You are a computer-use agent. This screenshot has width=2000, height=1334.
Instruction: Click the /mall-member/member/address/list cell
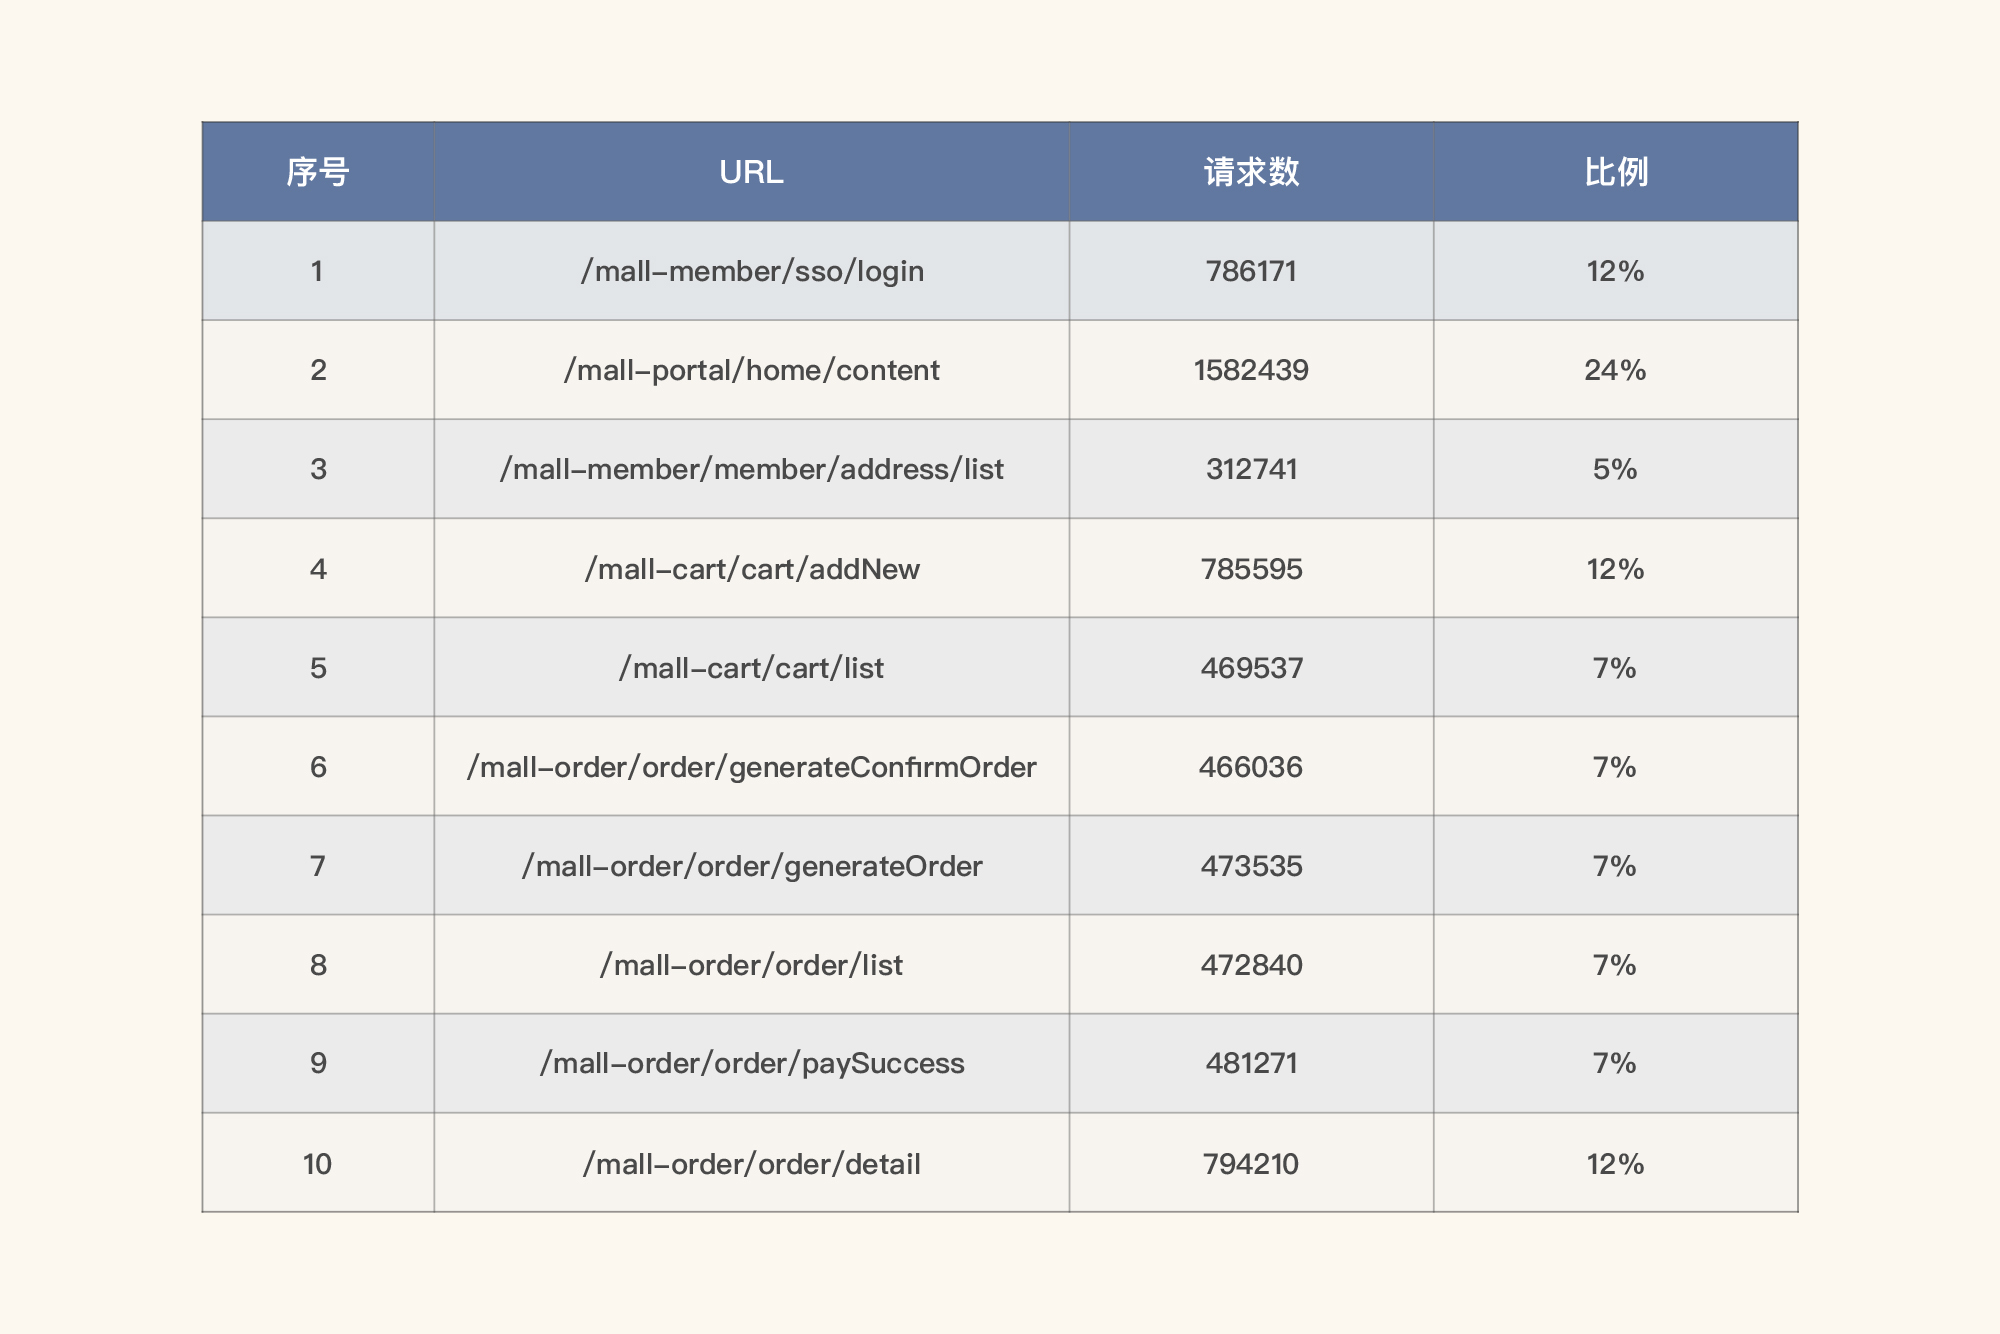click(751, 469)
